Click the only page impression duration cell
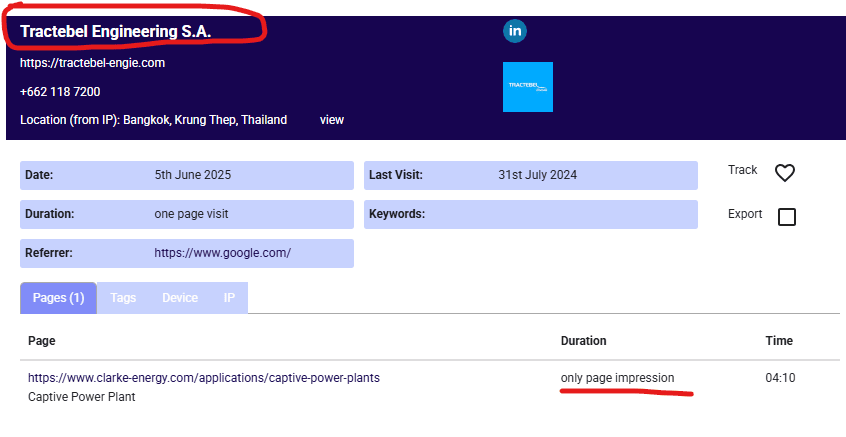This screenshot has width=846, height=437. tap(617, 378)
